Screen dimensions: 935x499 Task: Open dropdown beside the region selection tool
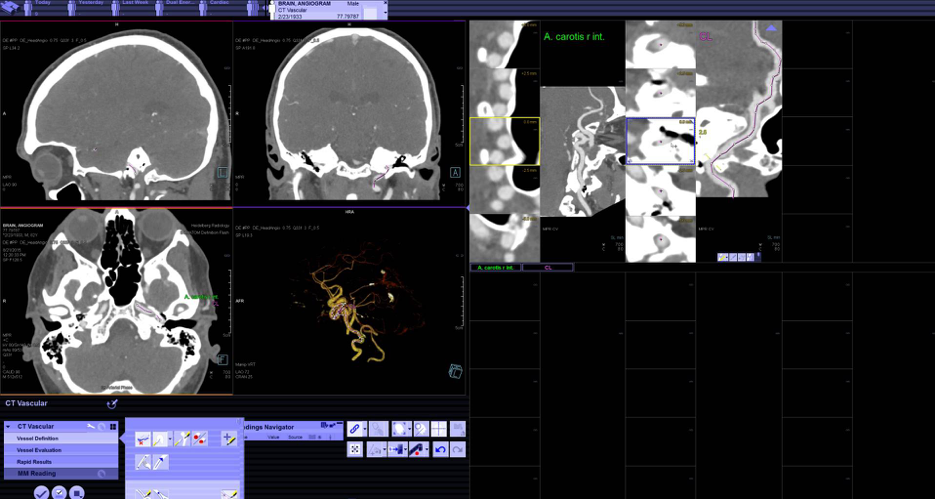[x=410, y=429]
